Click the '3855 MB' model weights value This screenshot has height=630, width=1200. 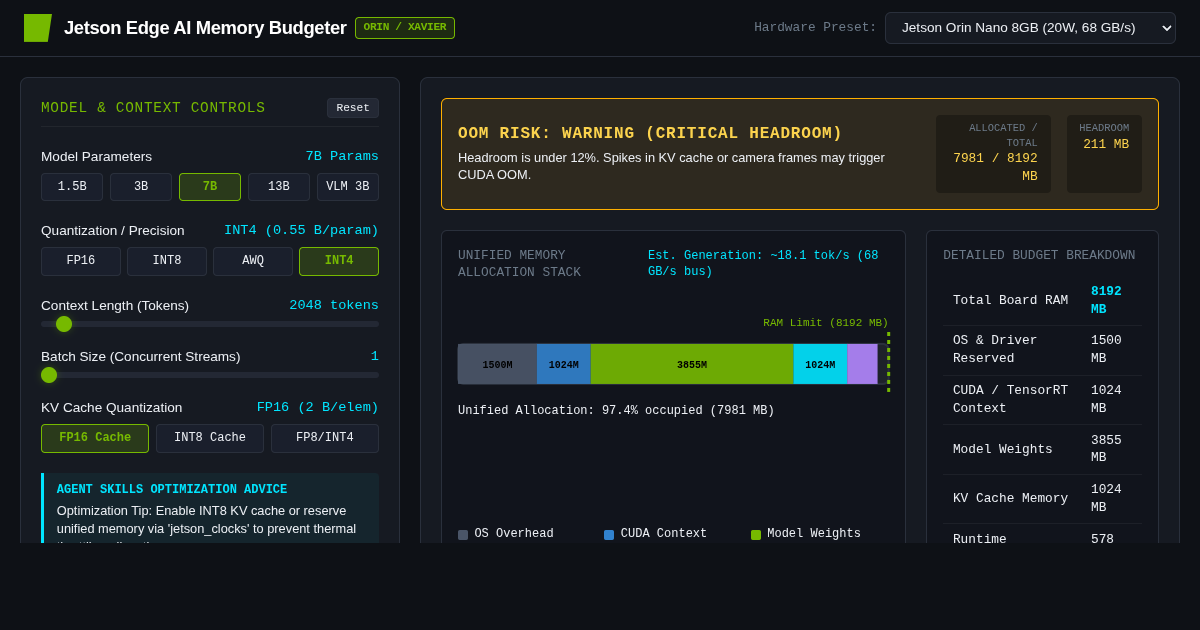(x=1106, y=449)
